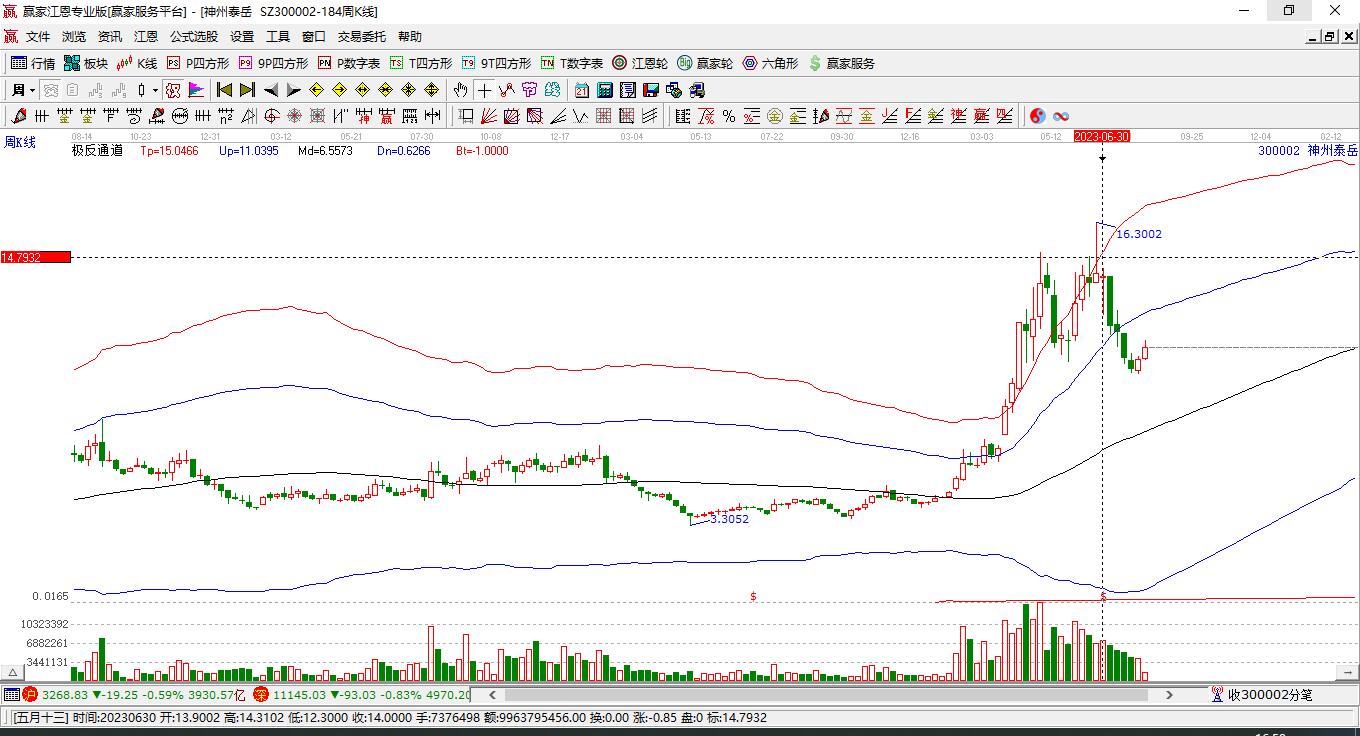
Task: Click the 300002 神州泰岳 stock label
Action: pyautogui.click(x=1308, y=151)
